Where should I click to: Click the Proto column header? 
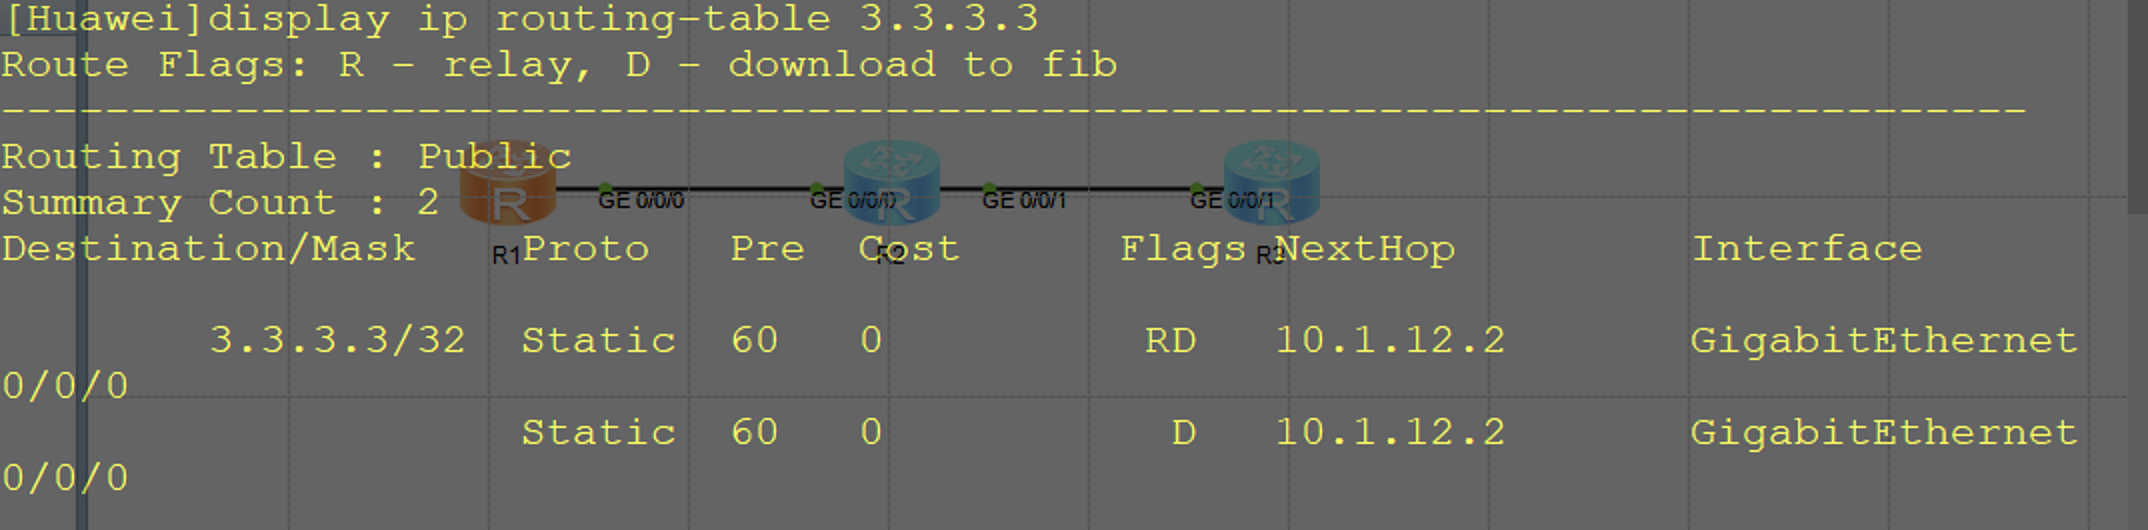(x=586, y=248)
